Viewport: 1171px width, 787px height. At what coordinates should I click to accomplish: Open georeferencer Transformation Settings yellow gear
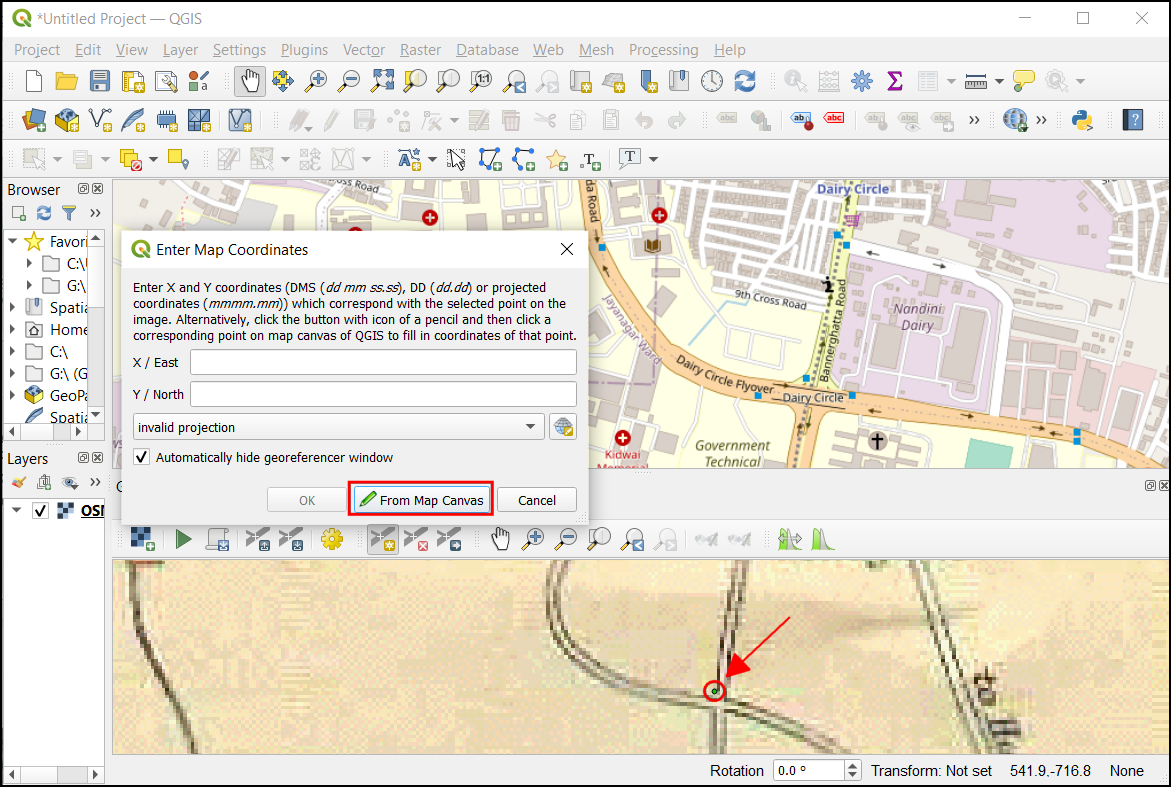[332, 538]
